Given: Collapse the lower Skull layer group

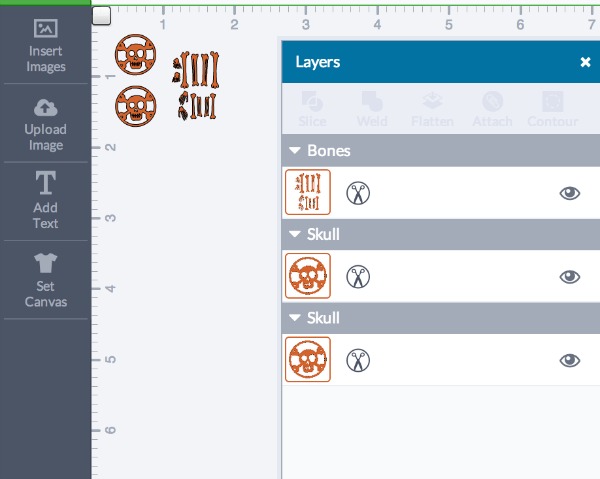Looking at the screenshot, I should coord(295,318).
